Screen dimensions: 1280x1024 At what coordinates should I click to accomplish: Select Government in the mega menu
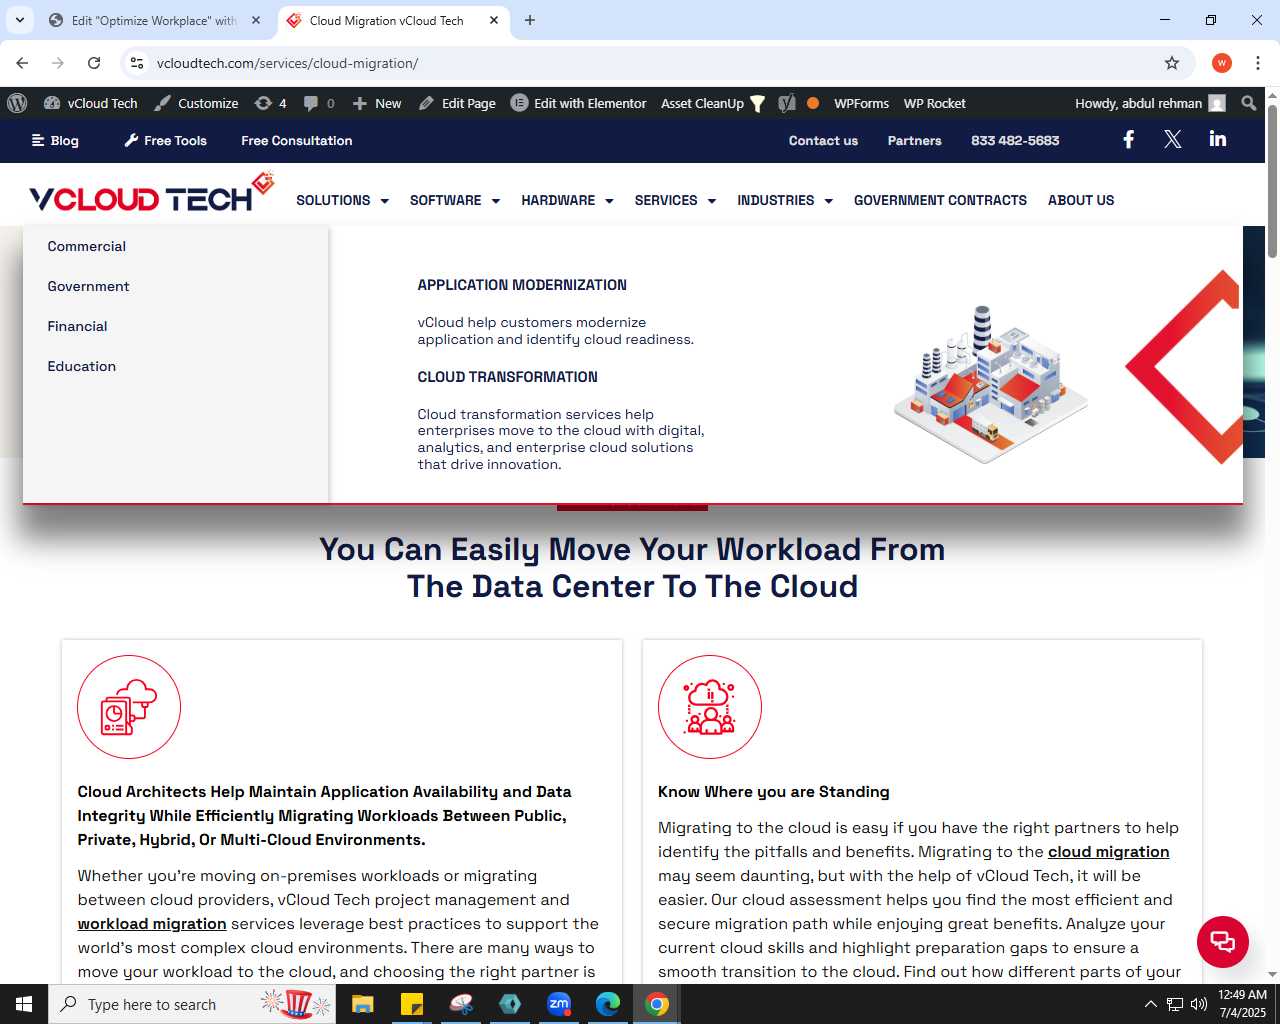tap(88, 286)
